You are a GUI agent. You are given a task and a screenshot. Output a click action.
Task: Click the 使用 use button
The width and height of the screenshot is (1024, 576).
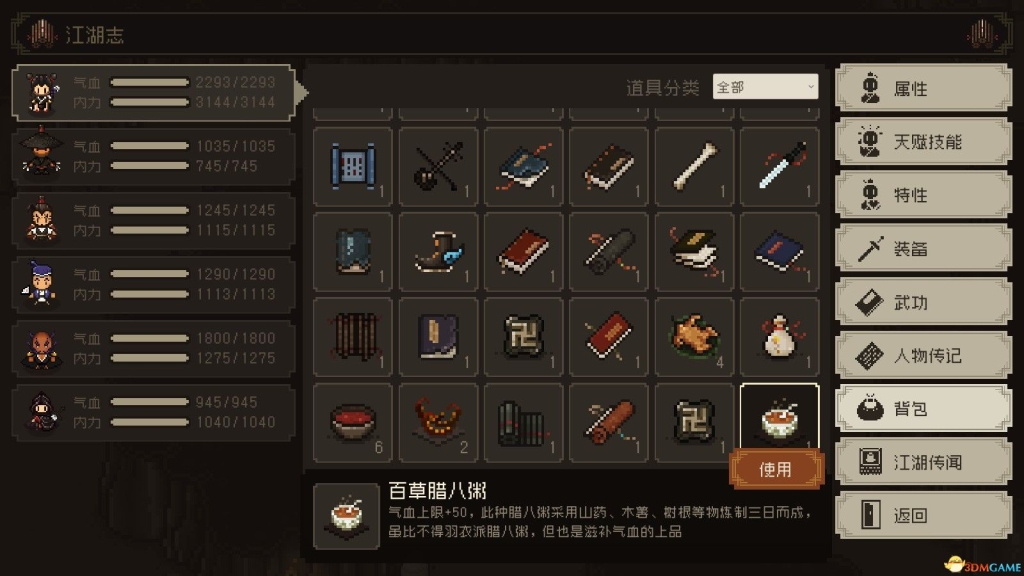click(x=776, y=470)
